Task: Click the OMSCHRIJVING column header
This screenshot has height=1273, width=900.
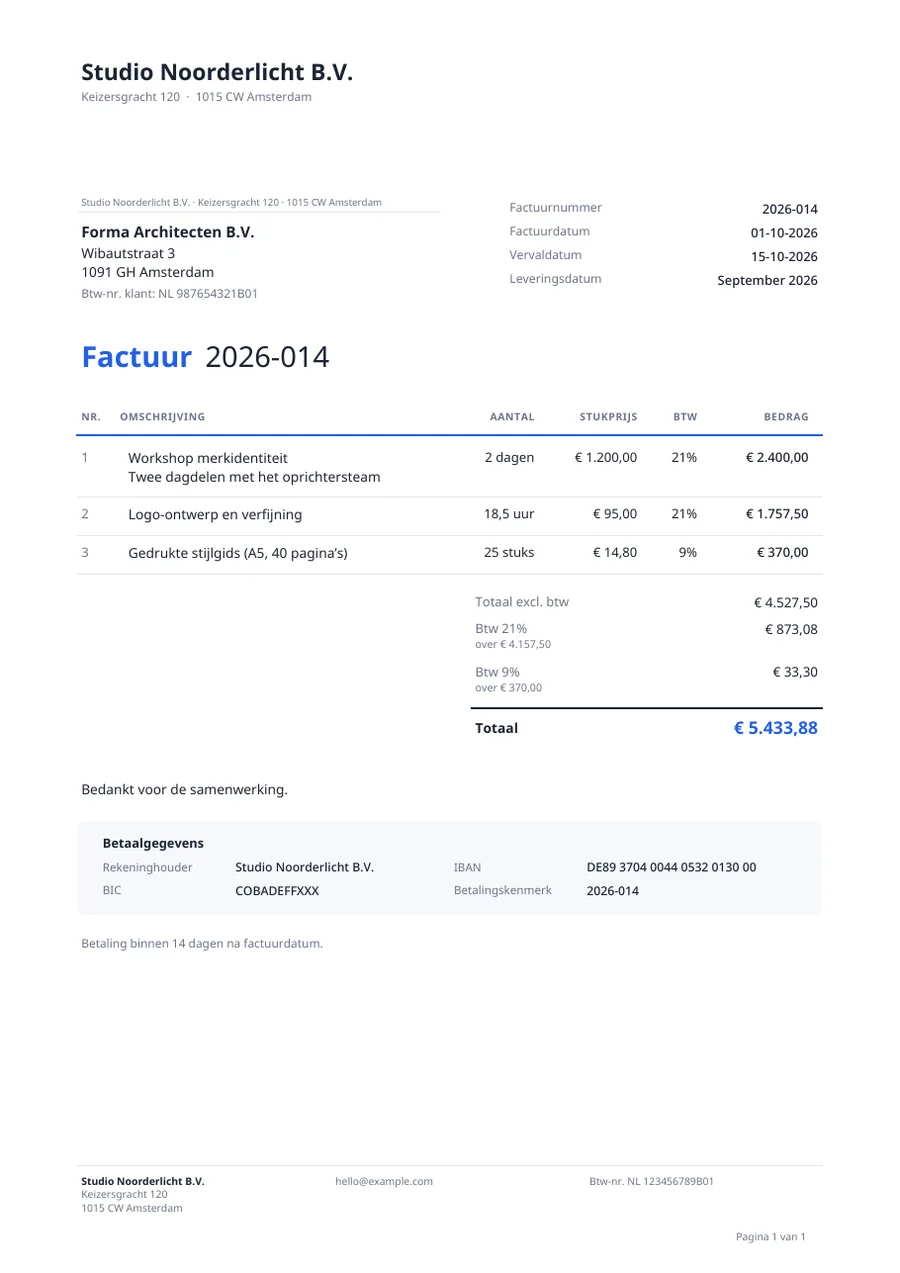Action: point(162,417)
